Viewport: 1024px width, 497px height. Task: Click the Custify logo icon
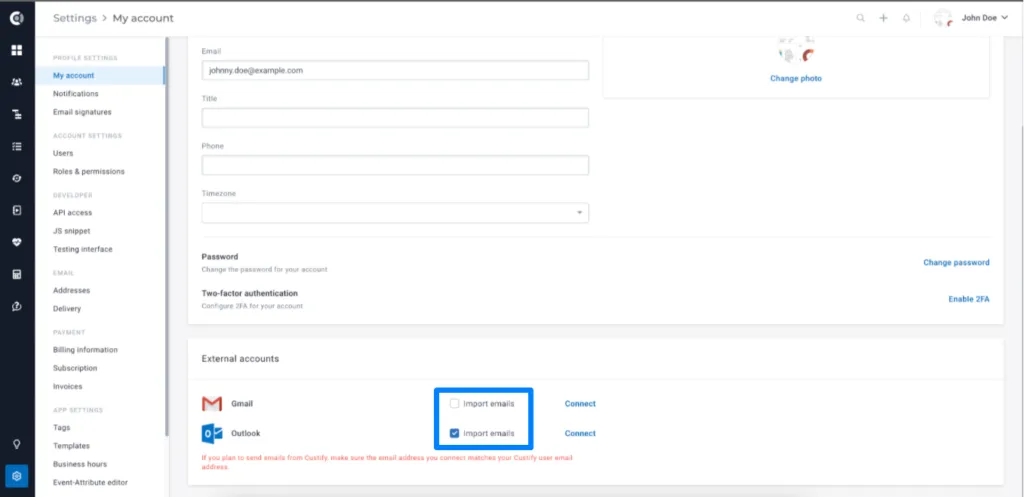(17, 18)
